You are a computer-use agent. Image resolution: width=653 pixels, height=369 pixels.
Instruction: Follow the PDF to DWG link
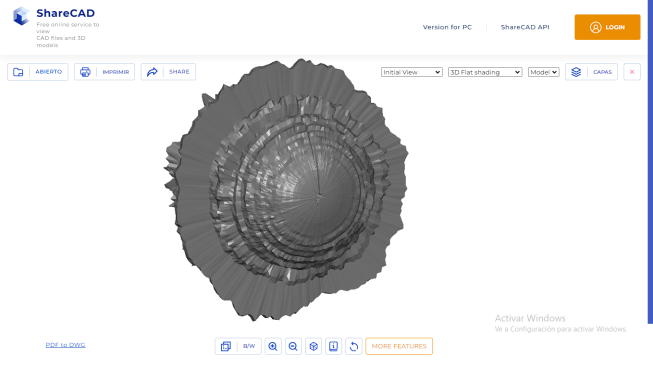[x=65, y=345]
